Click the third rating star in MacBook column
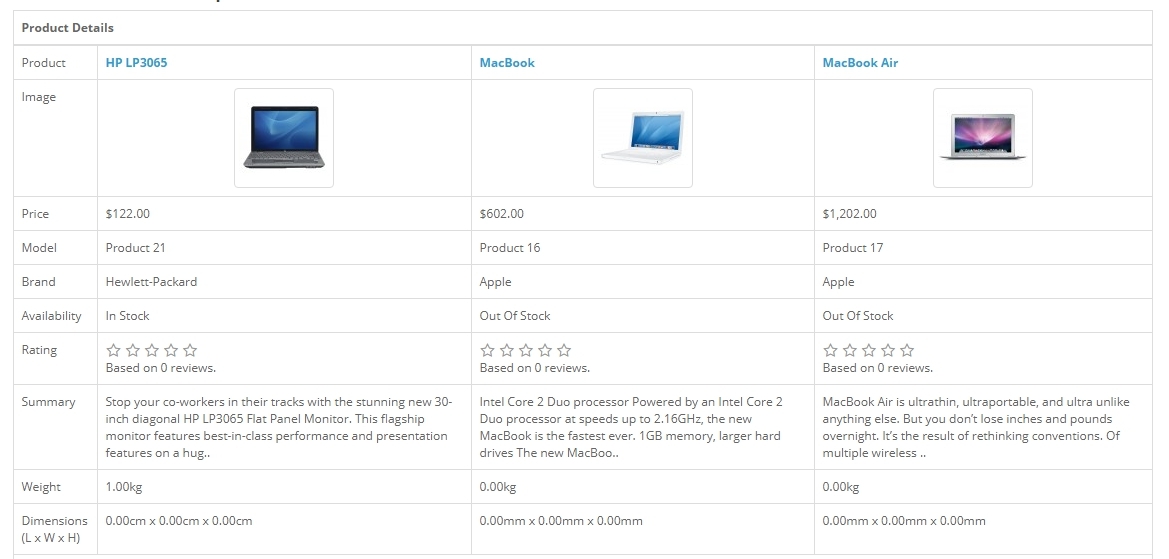The image size is (1169, 559). (526, 350)
